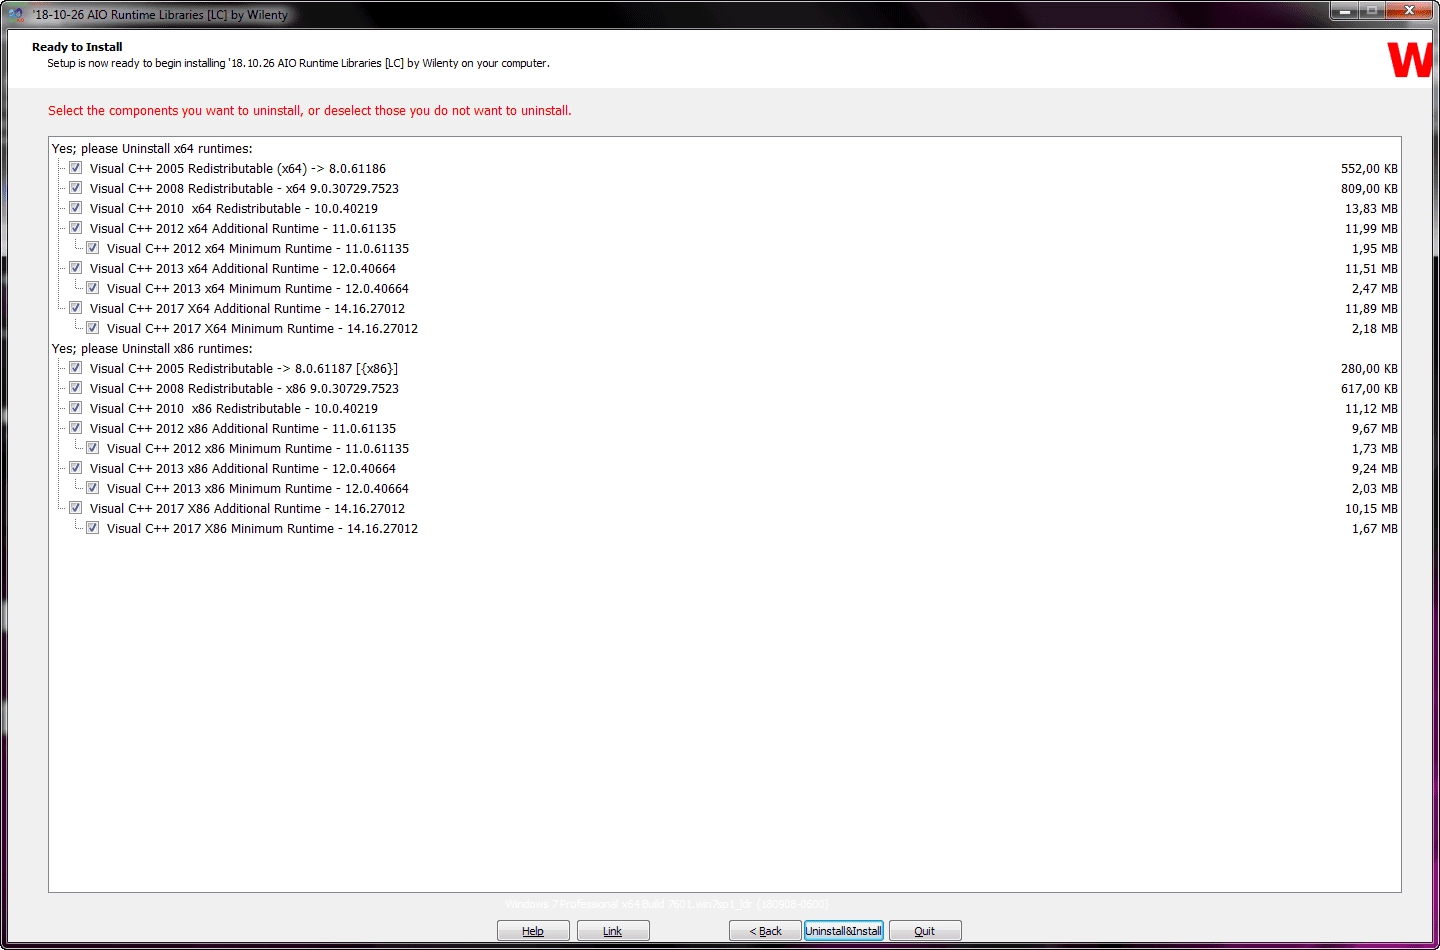Image resolution: width=1440 pixels, height=950 pixels.
Task: Uncheck Visual C++ 2008 Redistributable x86 checkbox
Action: [x=76, y=388]
